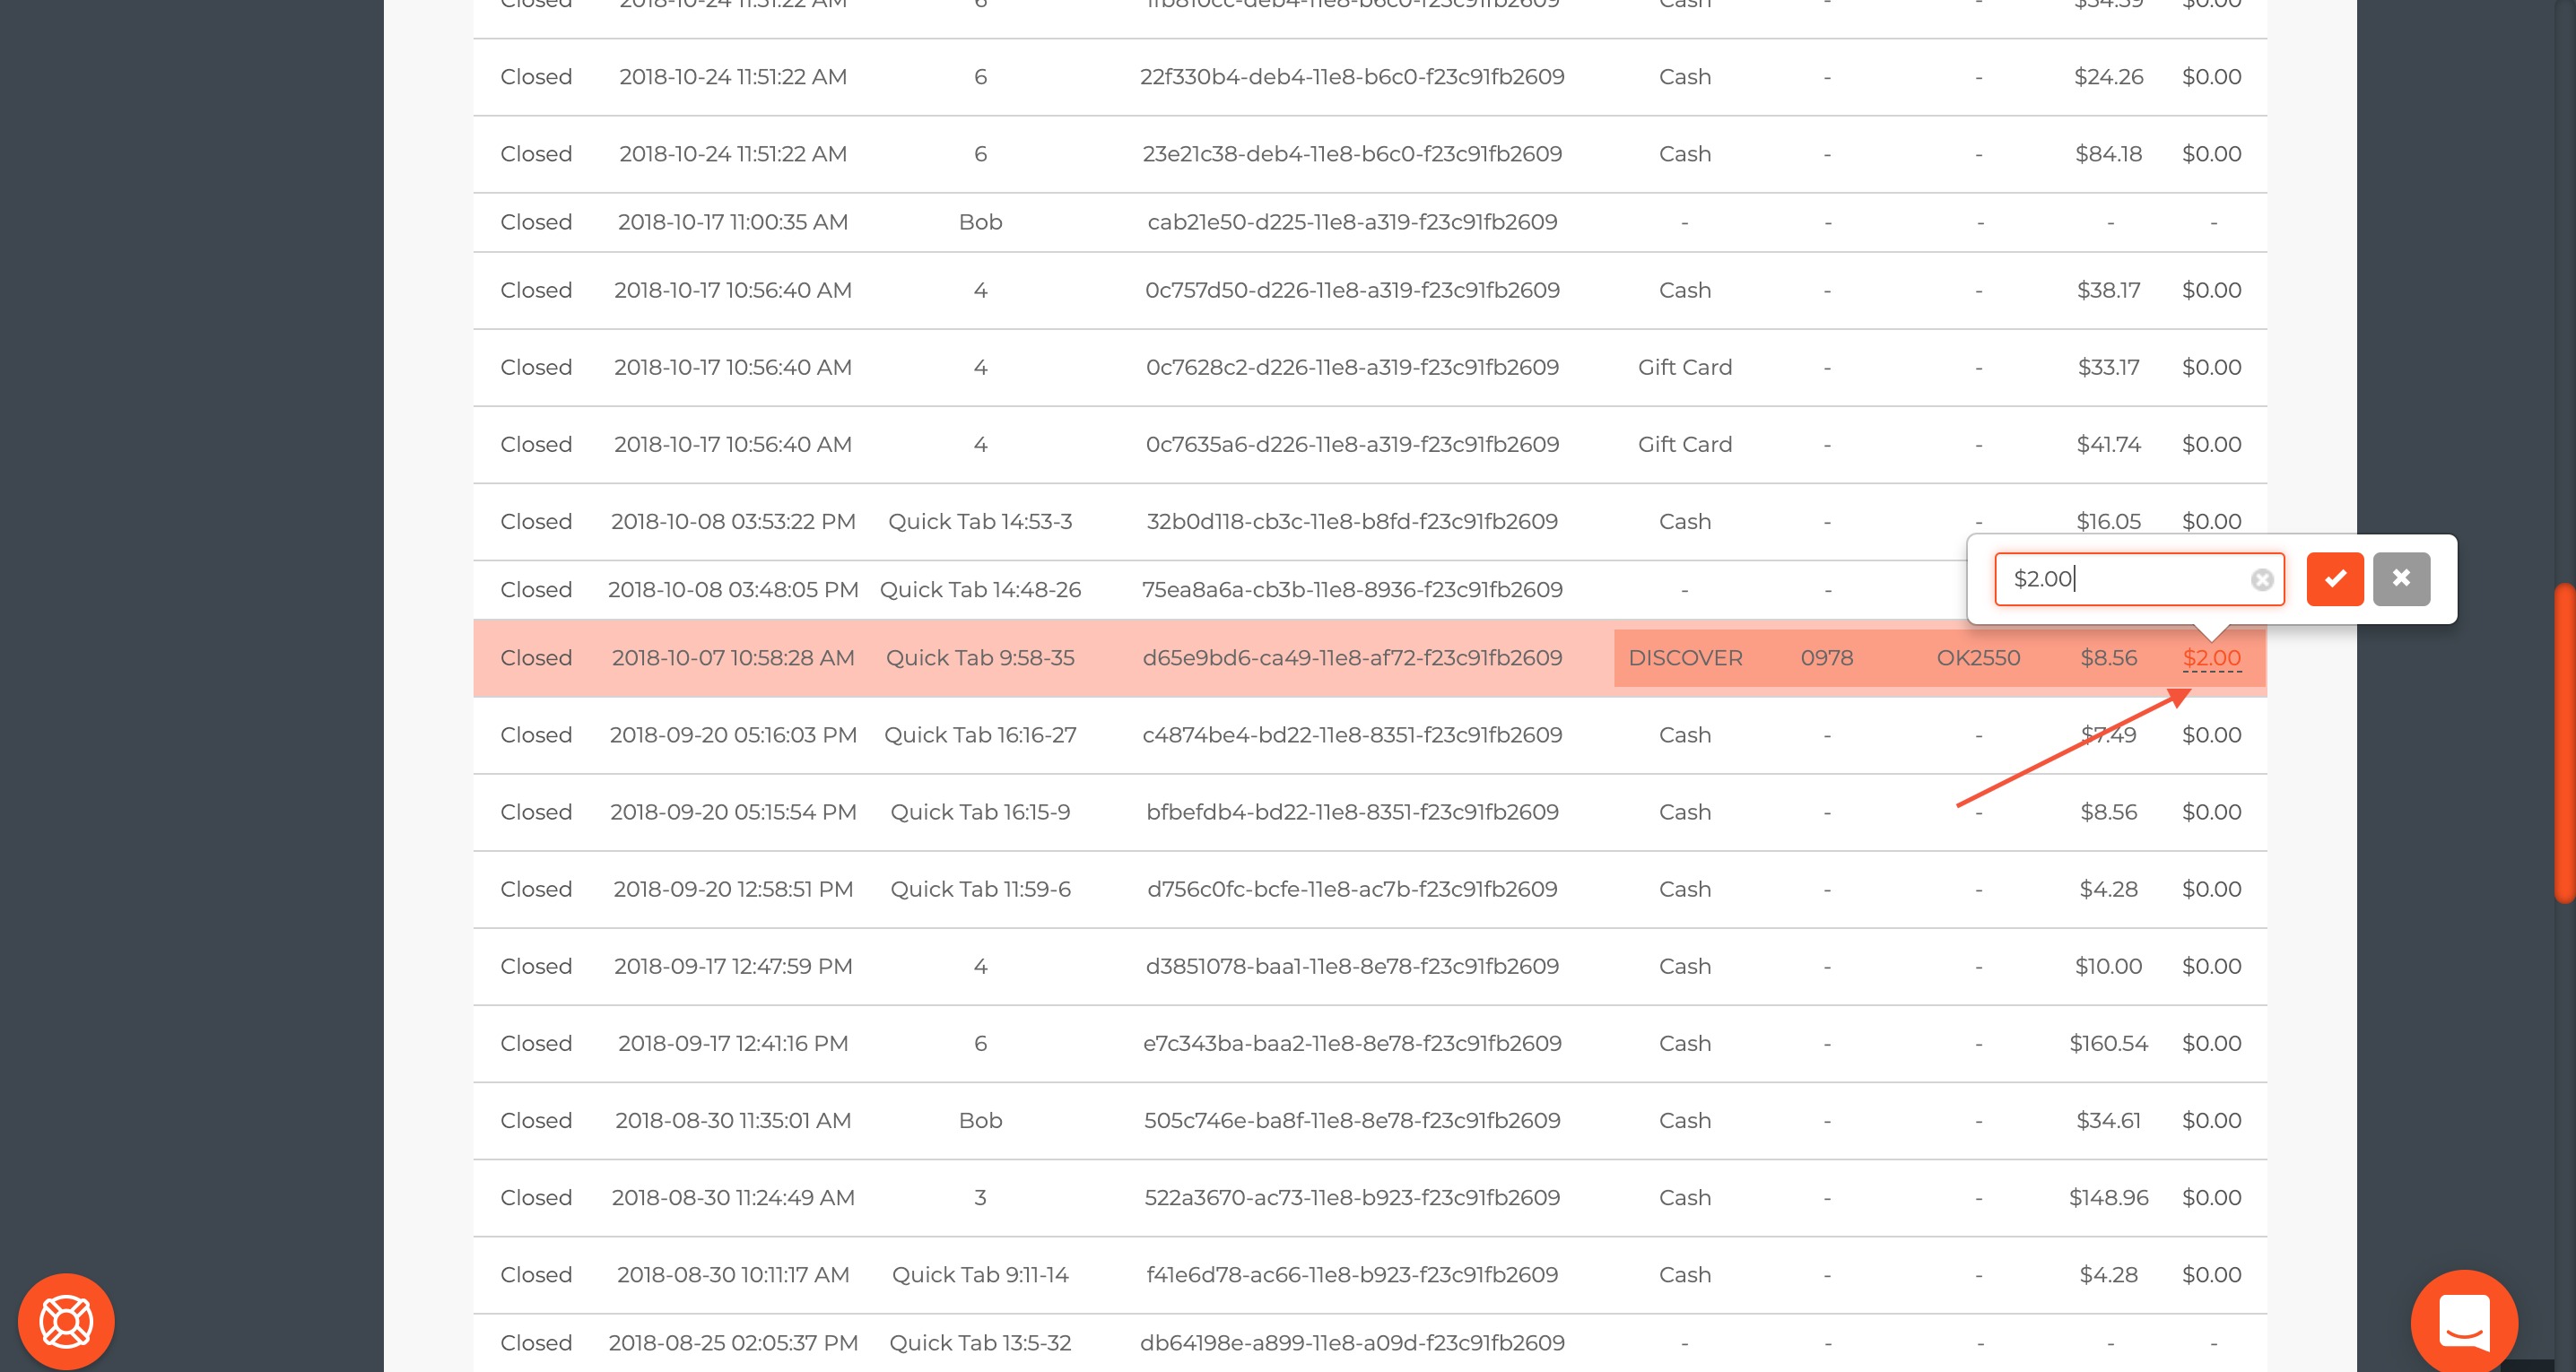Image resolution: width=2576 pixels, height=1372 pixels.
Task: Select Quick Tab 16:16-27 entry
Action: click(979, 735)
